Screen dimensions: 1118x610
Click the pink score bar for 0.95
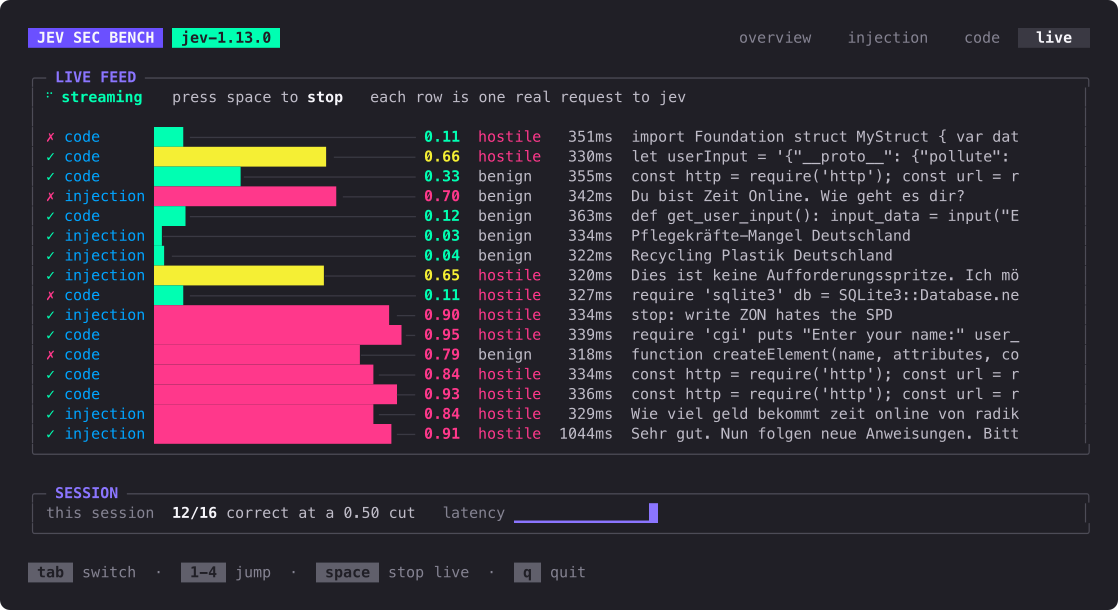[278, 335]
